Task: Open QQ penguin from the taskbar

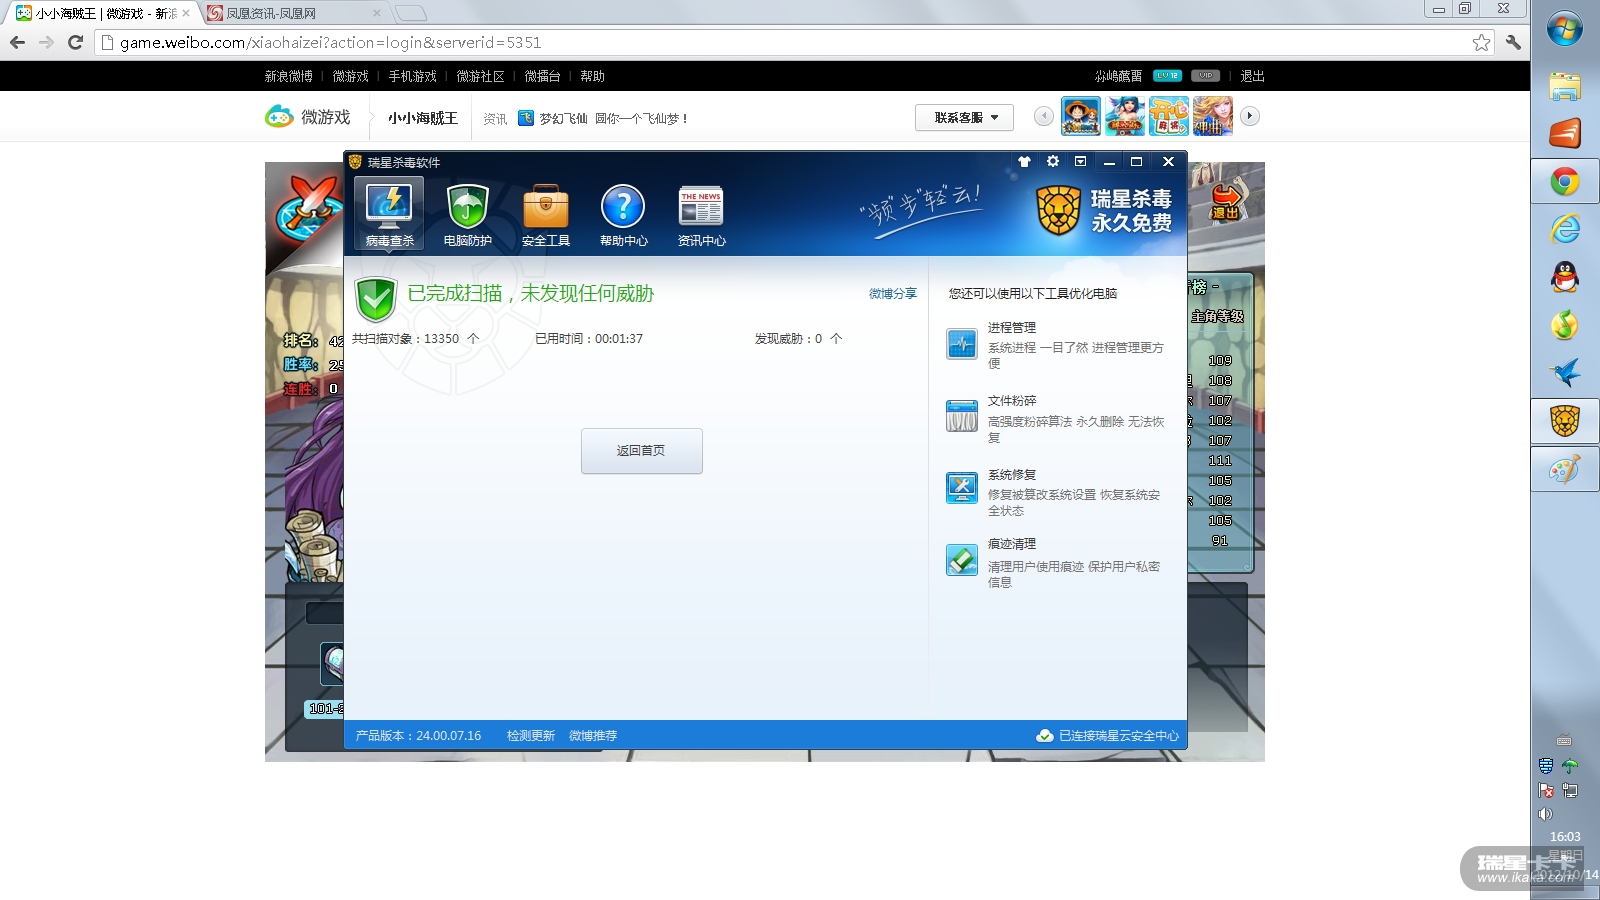Action: (x=1565, y=277)
